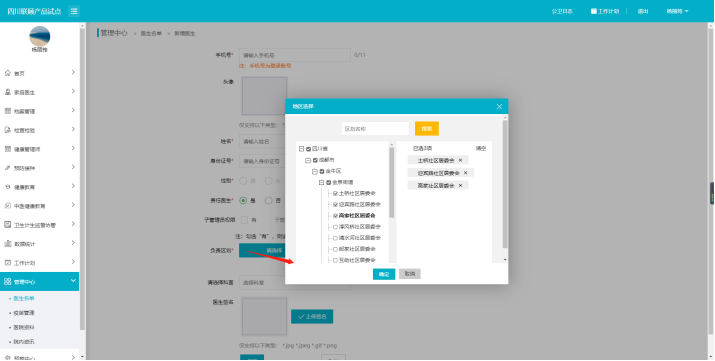This screenshot has width=715, height=361.
Task: Open 疫苗管理 submenu item
Action: pyautogui.click(x=24, y=313)
